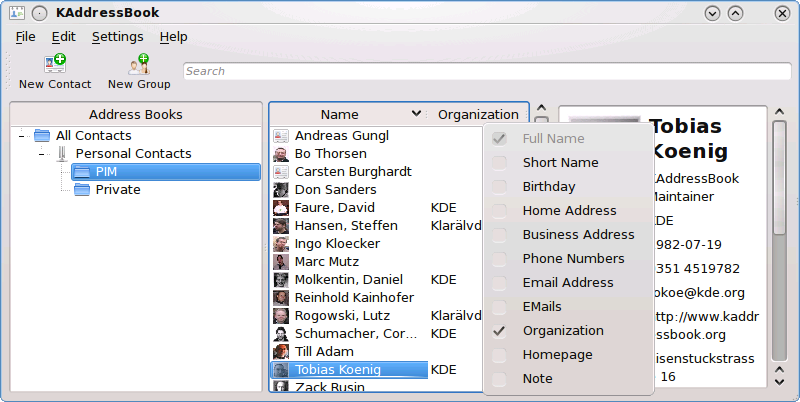Check the Business Address column option
The image size is (800, 402).
pyautogui.click(x=499, y=235)
